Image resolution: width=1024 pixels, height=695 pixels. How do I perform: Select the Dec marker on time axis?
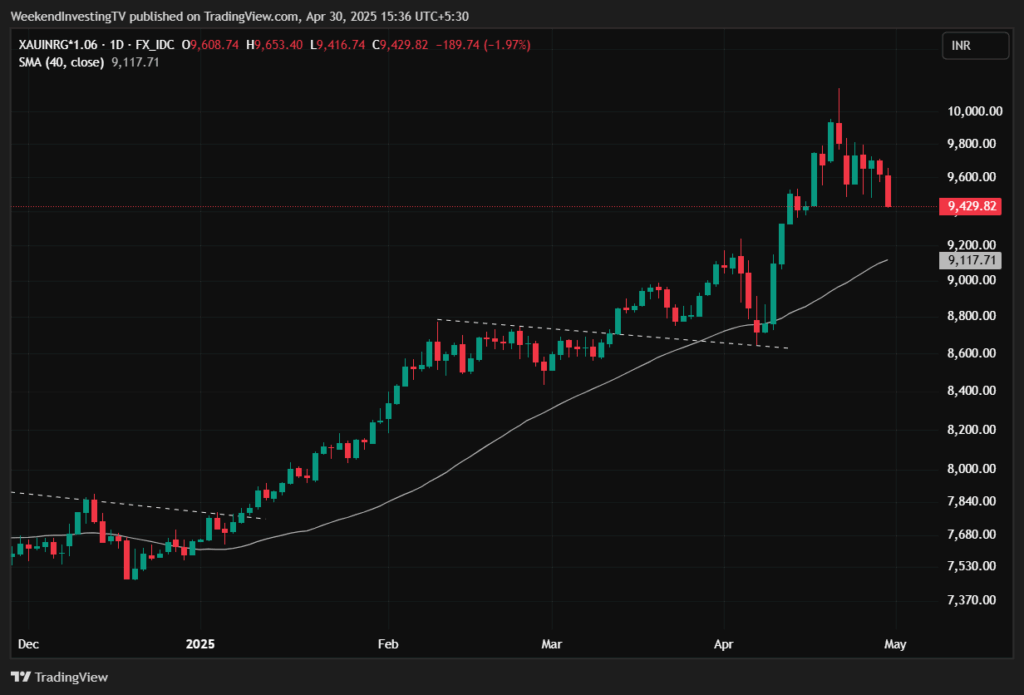pos(29,645)
